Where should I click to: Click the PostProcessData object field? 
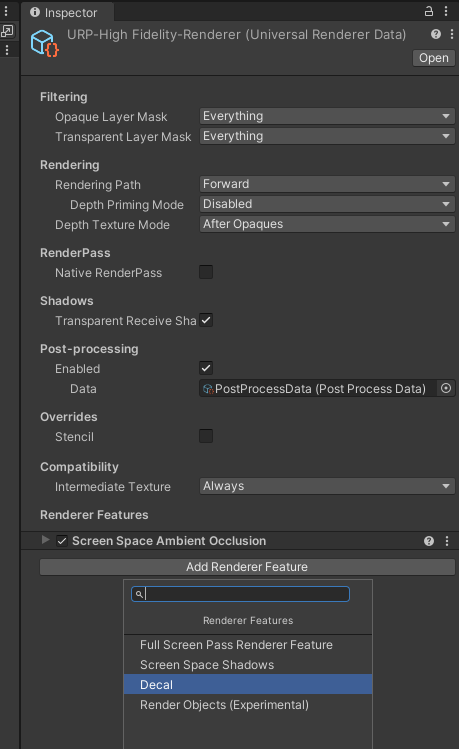(318, 388)
